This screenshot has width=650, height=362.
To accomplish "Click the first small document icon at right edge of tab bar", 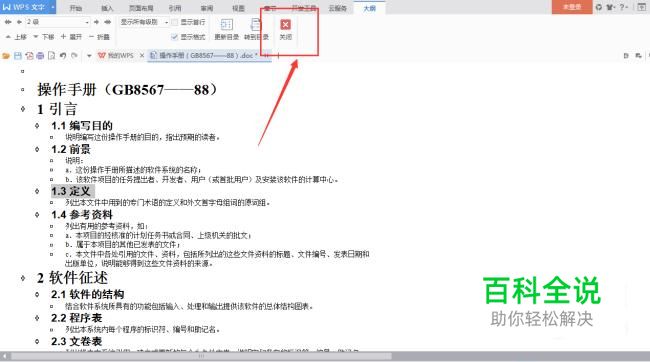I will [626, 56].
